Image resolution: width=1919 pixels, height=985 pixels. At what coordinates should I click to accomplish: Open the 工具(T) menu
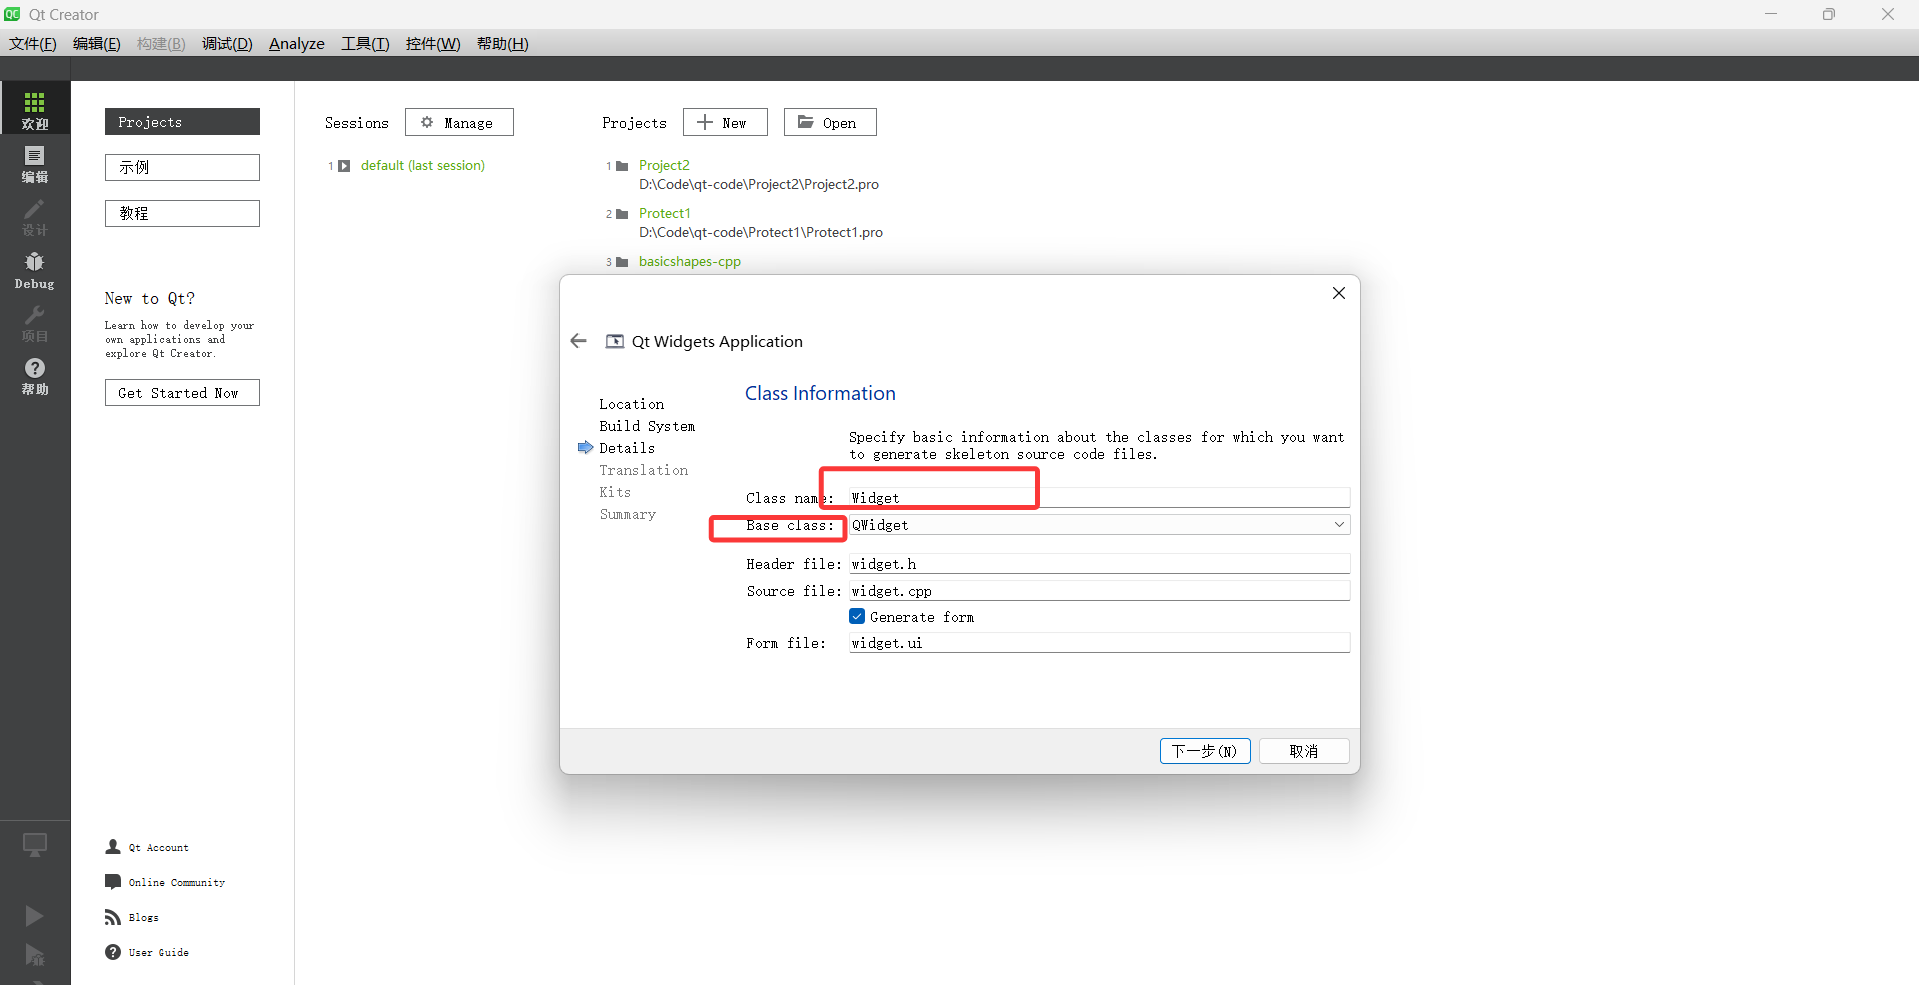[x=365, y=43]
